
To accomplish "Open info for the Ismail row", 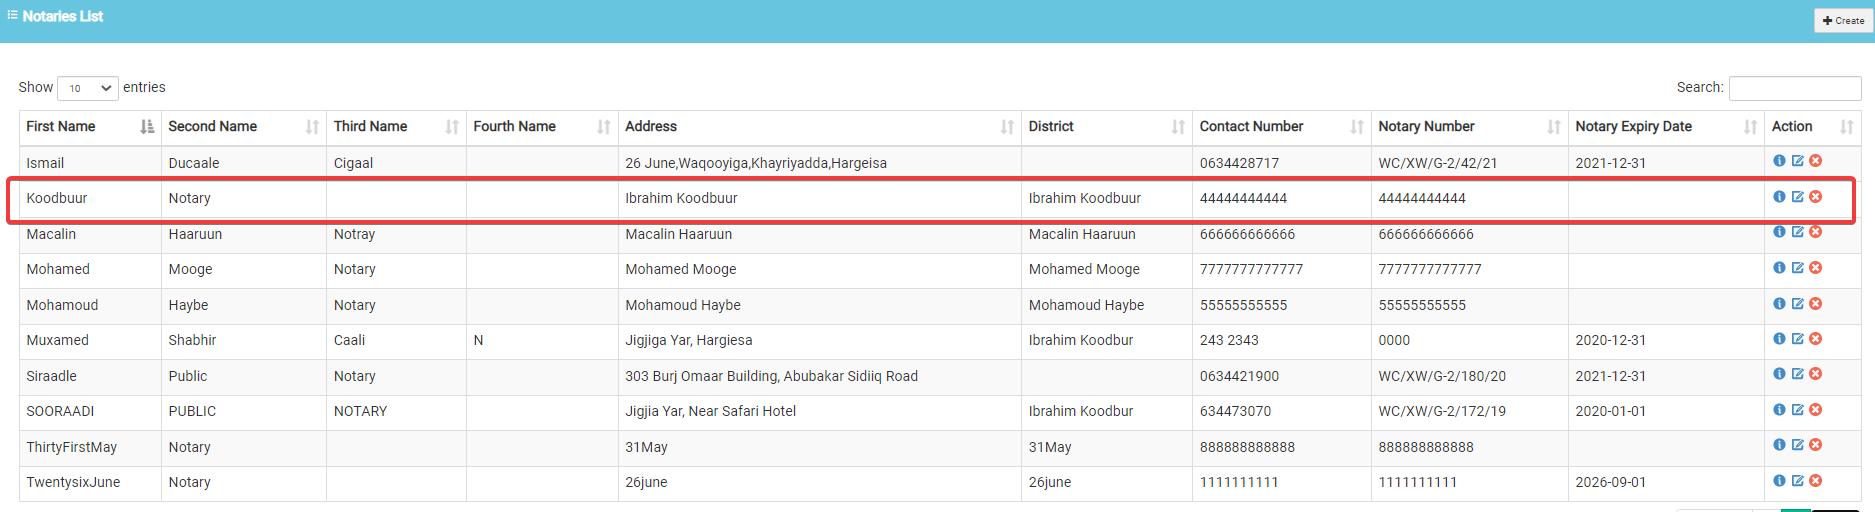I will click(1779, 161).
